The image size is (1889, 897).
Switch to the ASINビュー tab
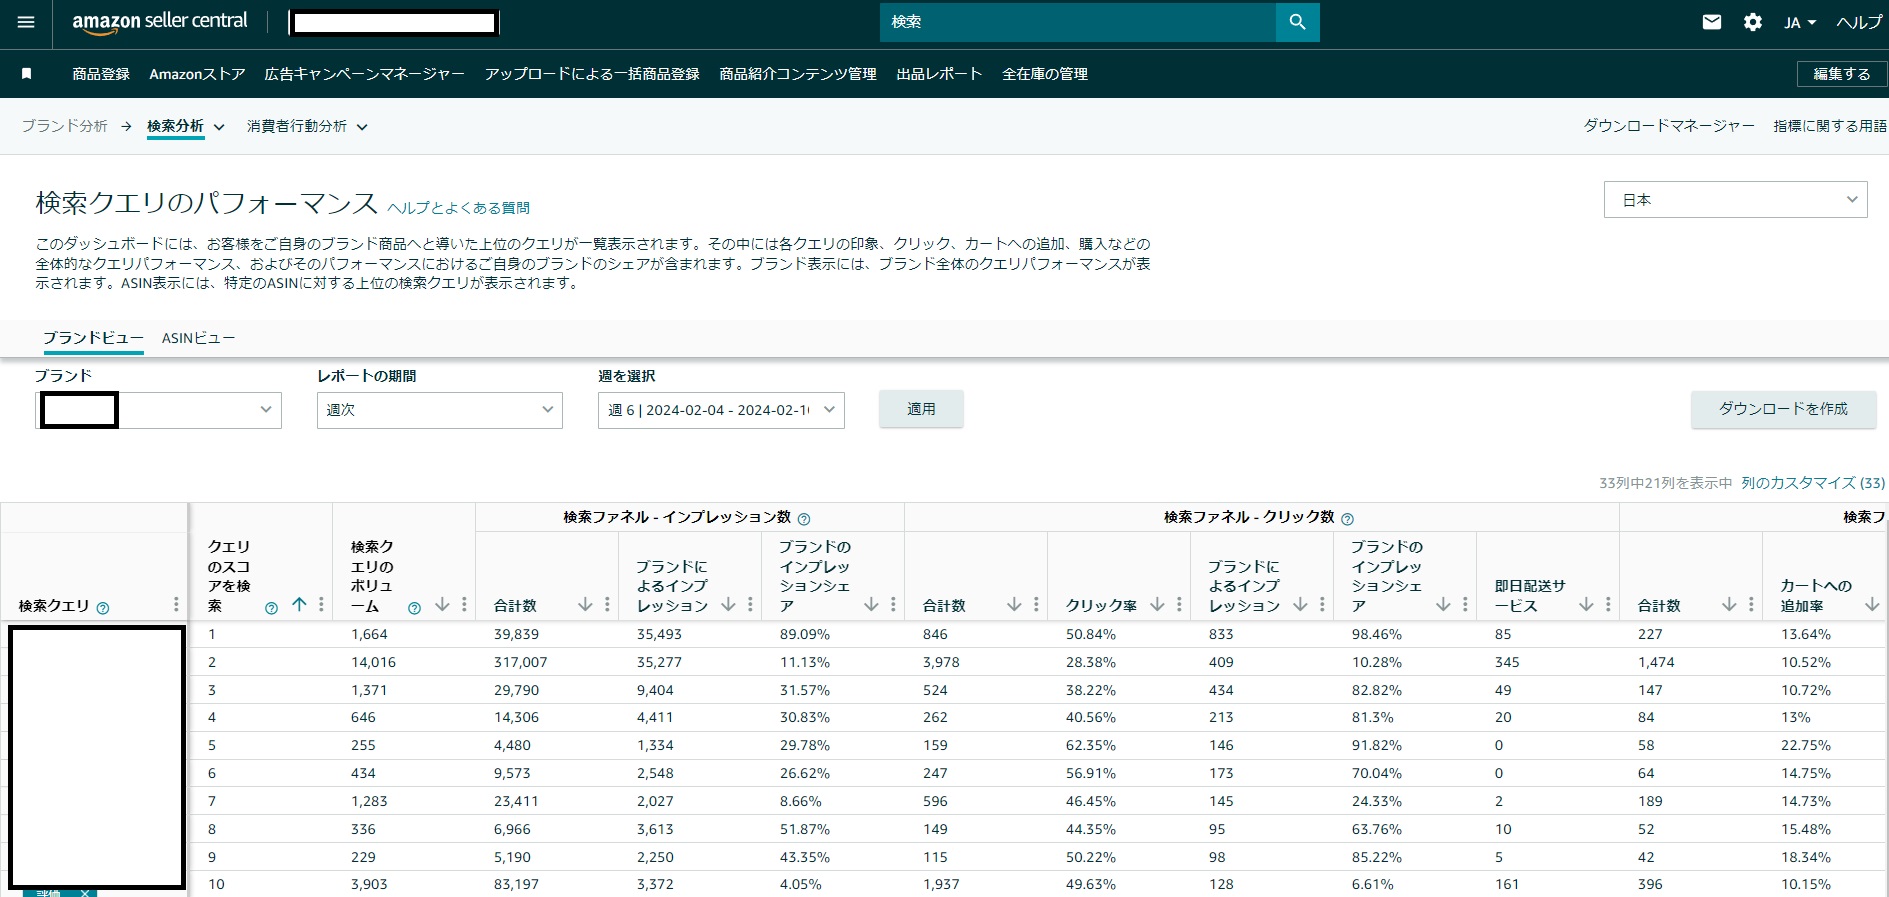point(198,338)
